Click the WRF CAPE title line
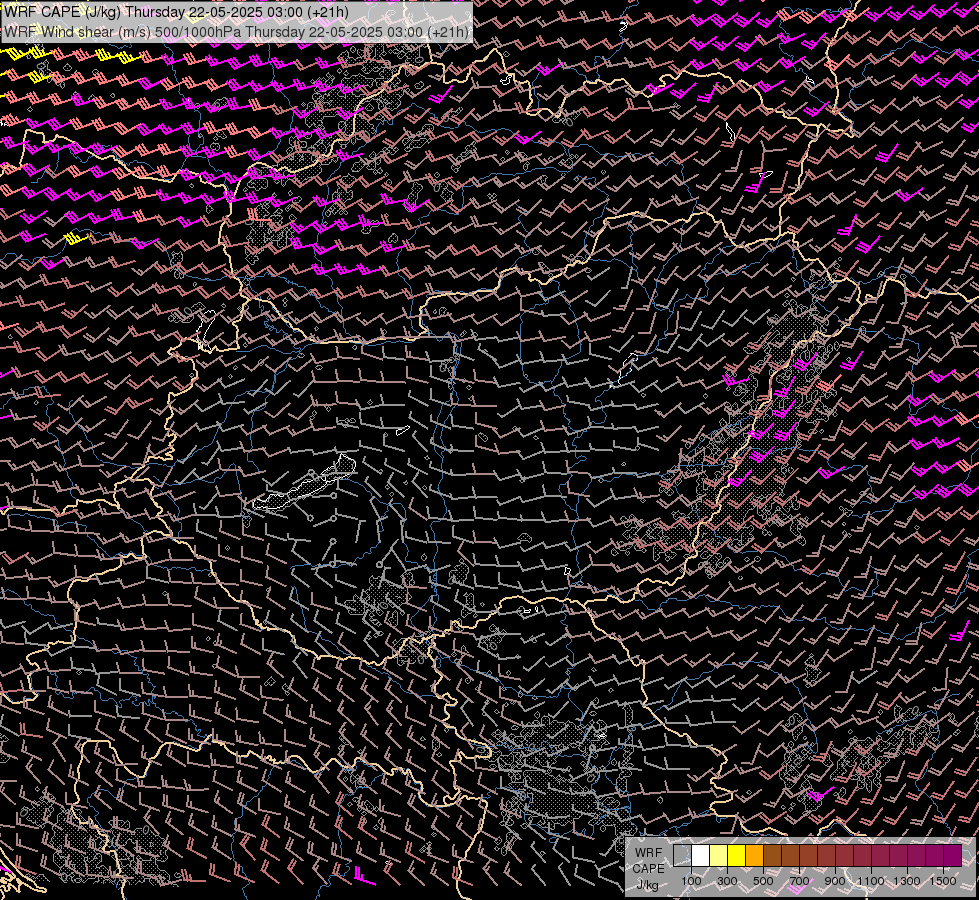Viewport: 979px width, 900px height. coord(176,12)
